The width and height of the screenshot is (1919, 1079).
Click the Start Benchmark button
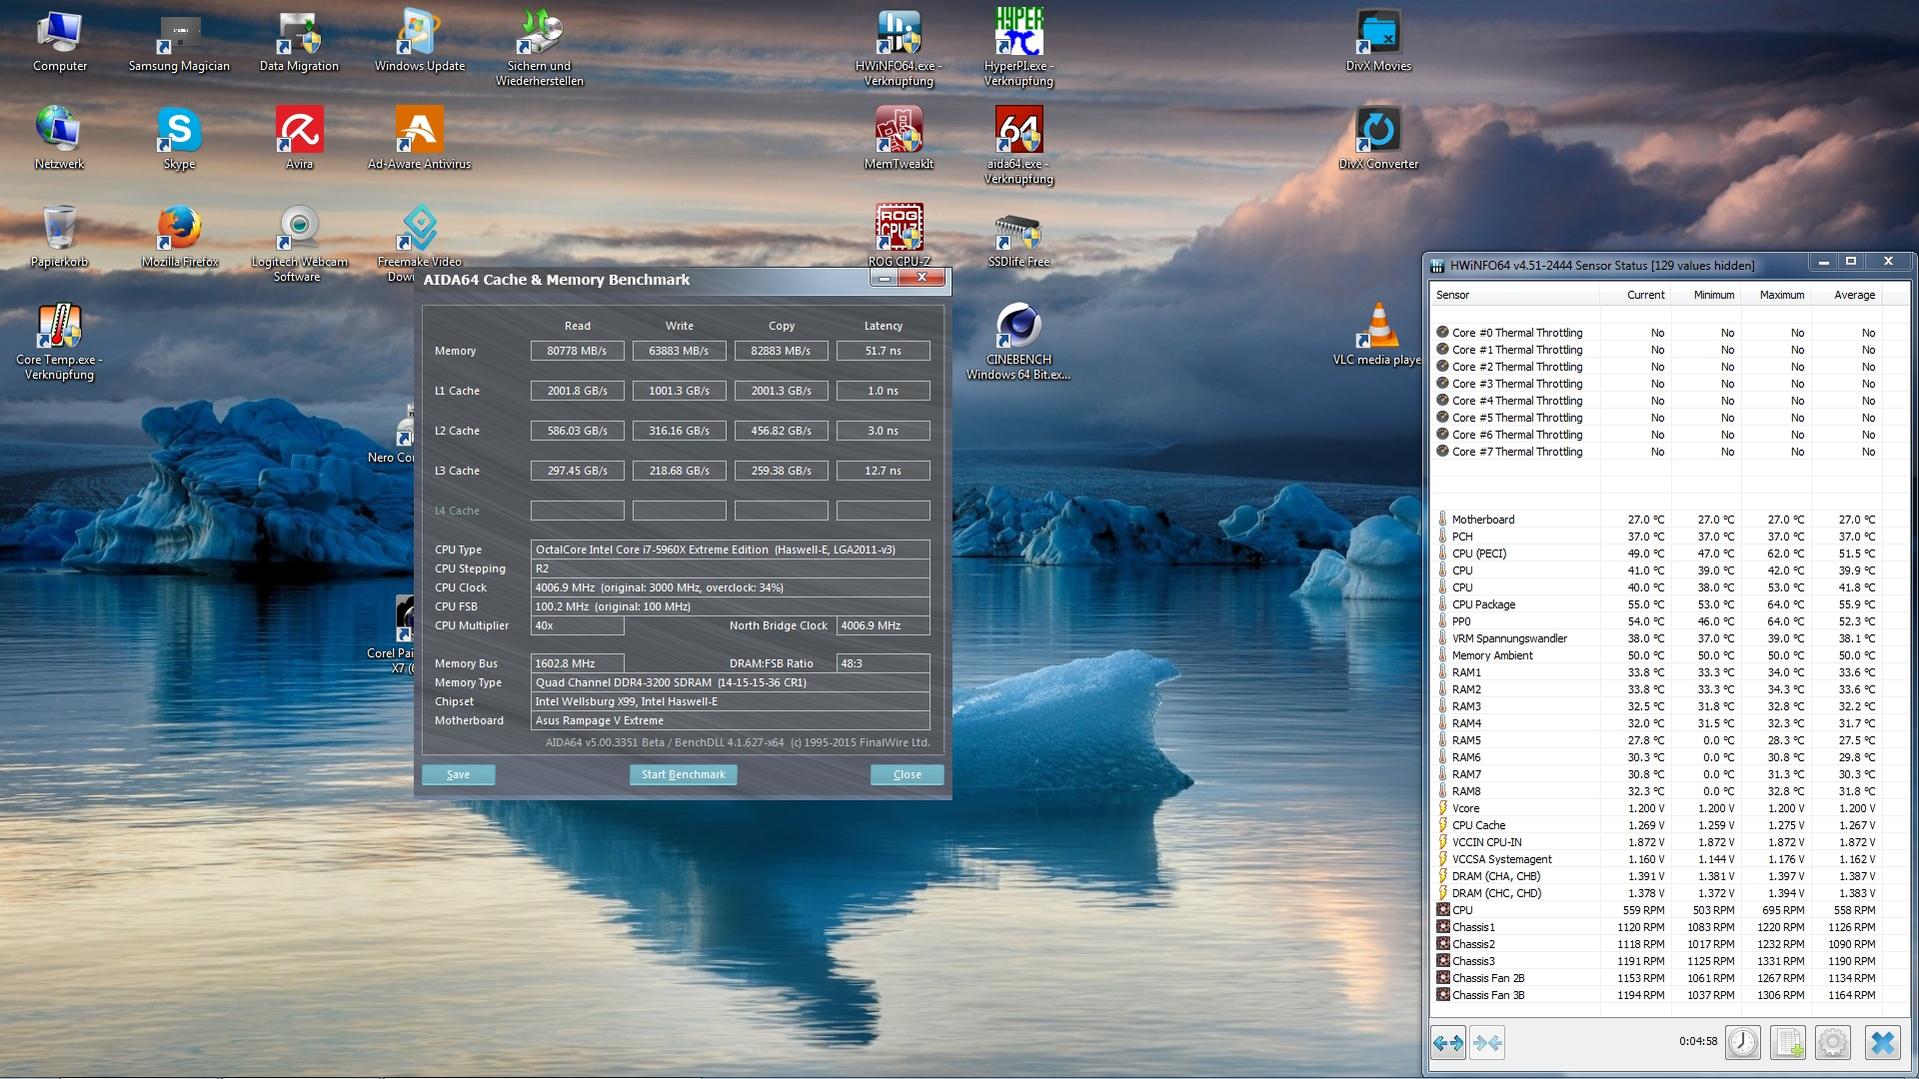tap(683, 775)
